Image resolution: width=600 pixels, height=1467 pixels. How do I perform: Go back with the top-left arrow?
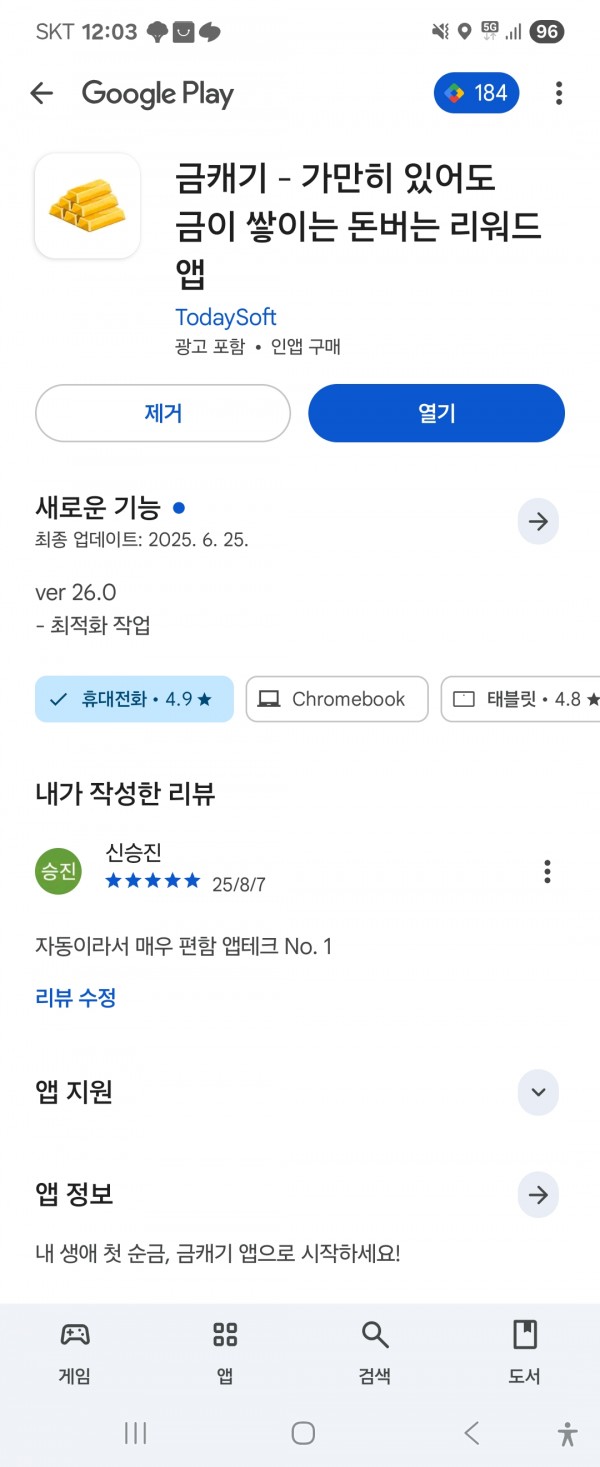coord(41,93)
